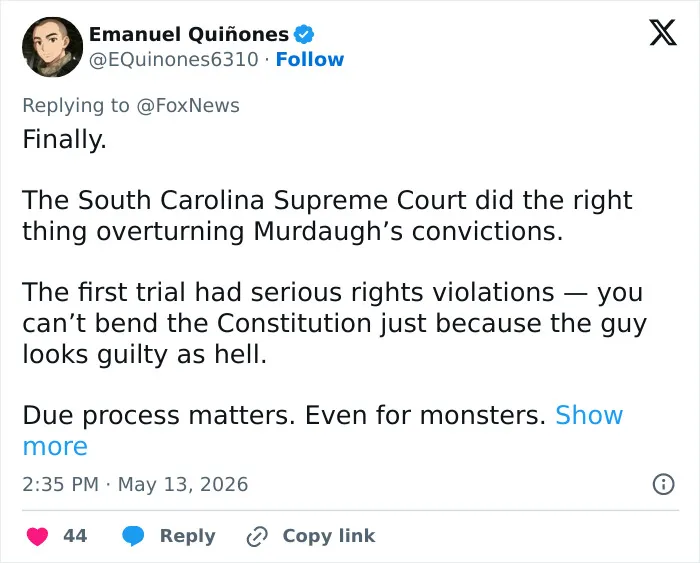The image size is (700, 563).
Task: Click the Emanuel Quiñones display name
Action: [x=189, y=34]
